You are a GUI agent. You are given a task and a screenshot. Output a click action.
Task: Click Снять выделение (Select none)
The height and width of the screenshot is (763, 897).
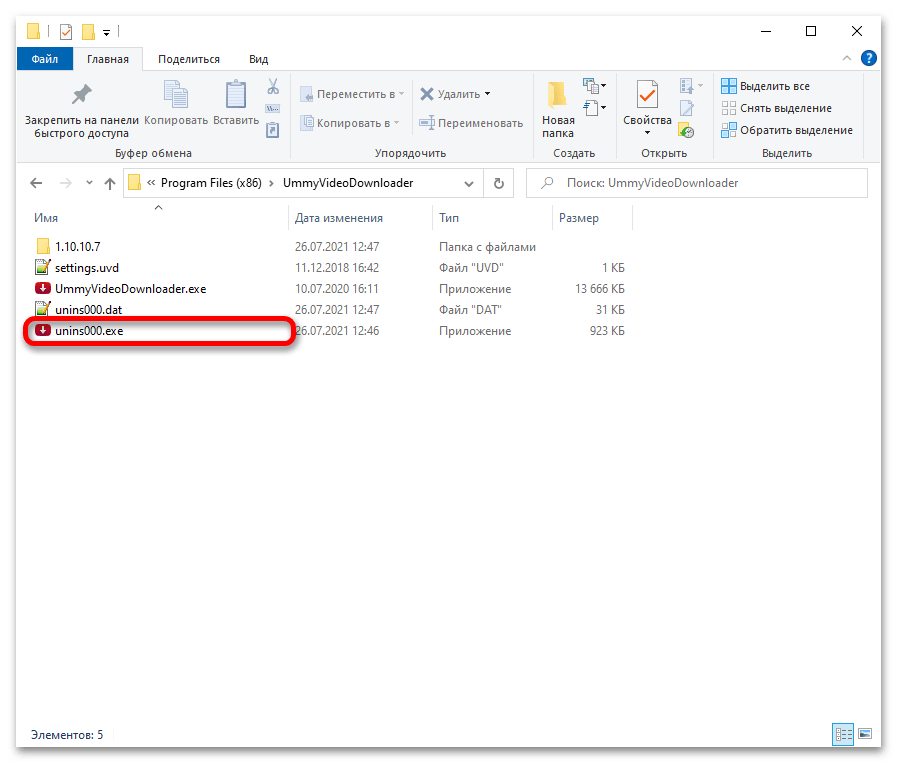point(776,108)
